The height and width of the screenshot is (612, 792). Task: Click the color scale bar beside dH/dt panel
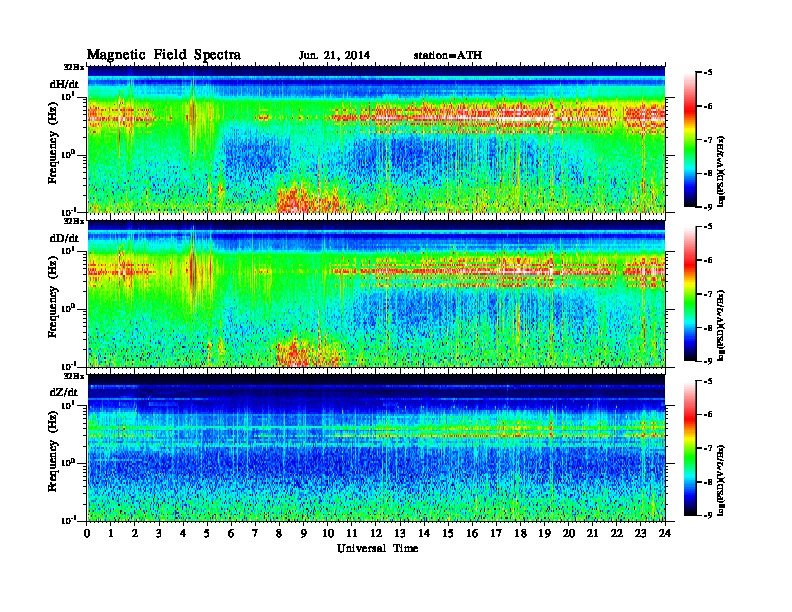[x=690, y=140]
